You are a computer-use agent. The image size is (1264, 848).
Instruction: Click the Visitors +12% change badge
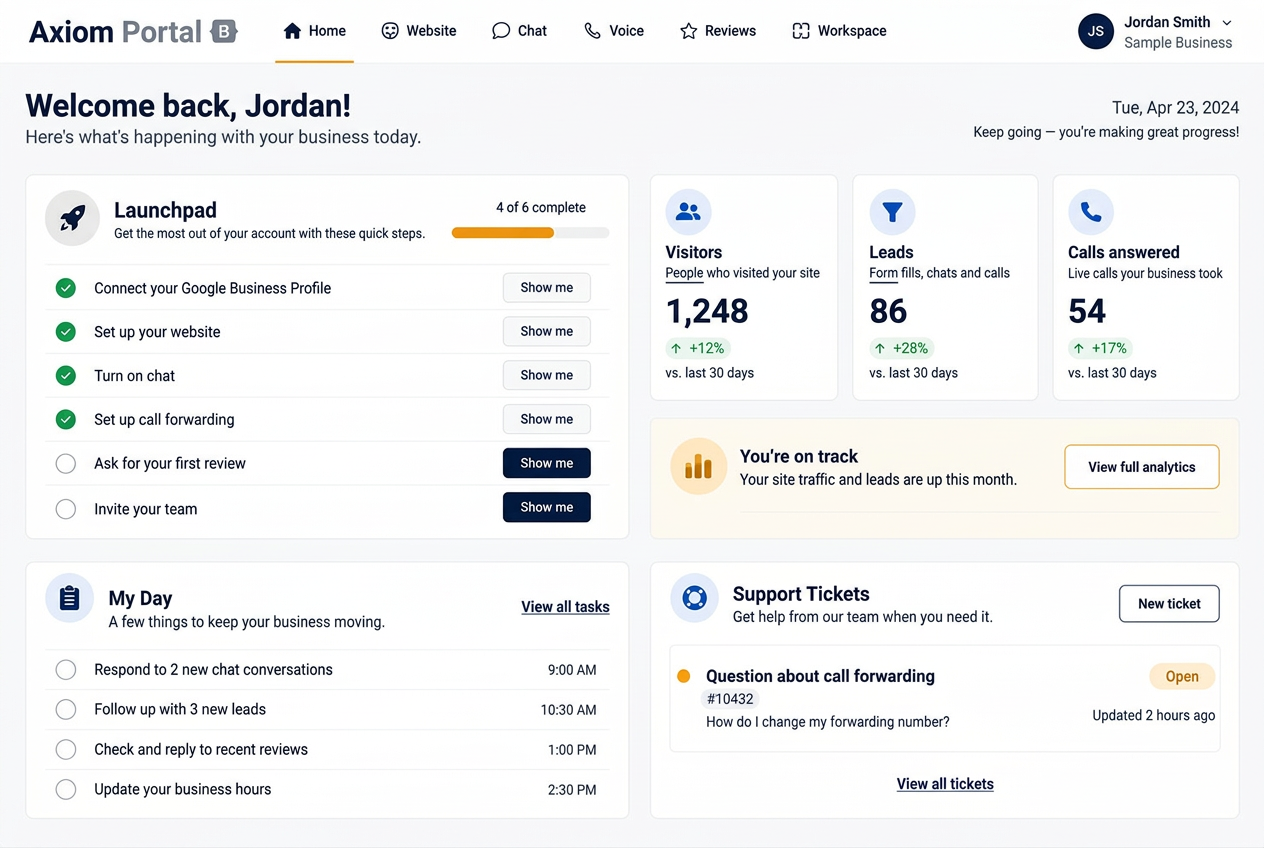(698, 348)
